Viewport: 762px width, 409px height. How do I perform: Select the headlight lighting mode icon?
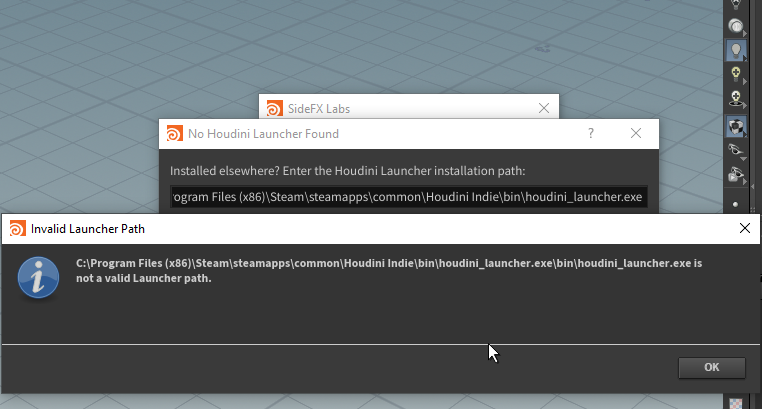(736, 26)
